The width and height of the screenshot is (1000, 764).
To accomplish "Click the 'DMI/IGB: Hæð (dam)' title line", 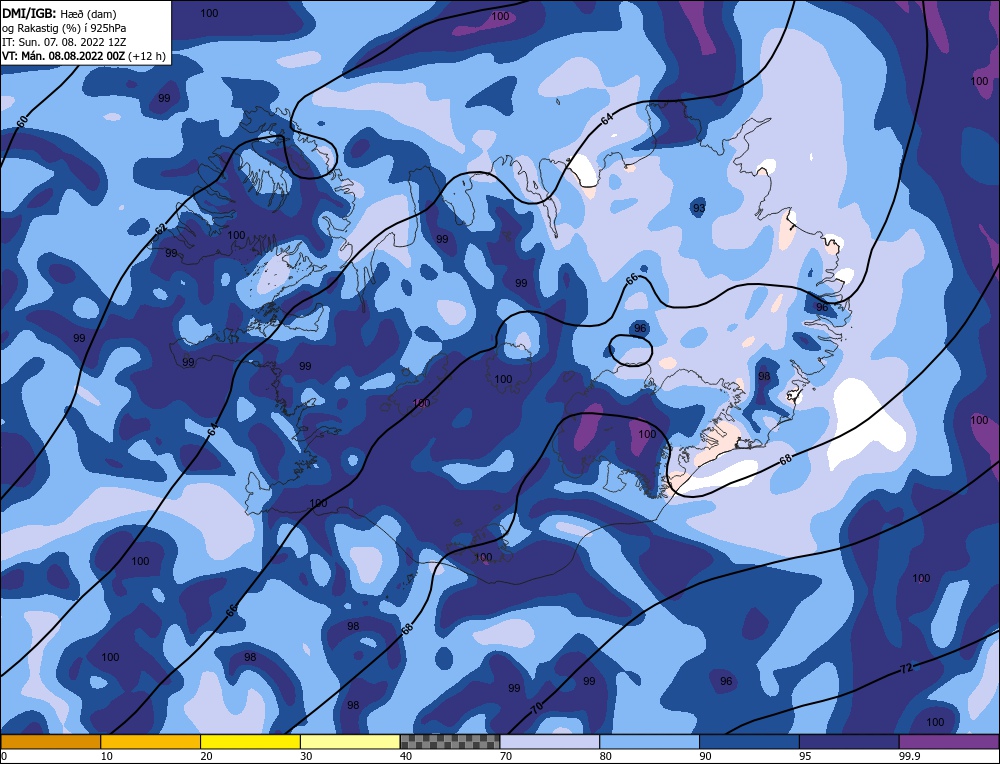I will (x=60, y=13).
